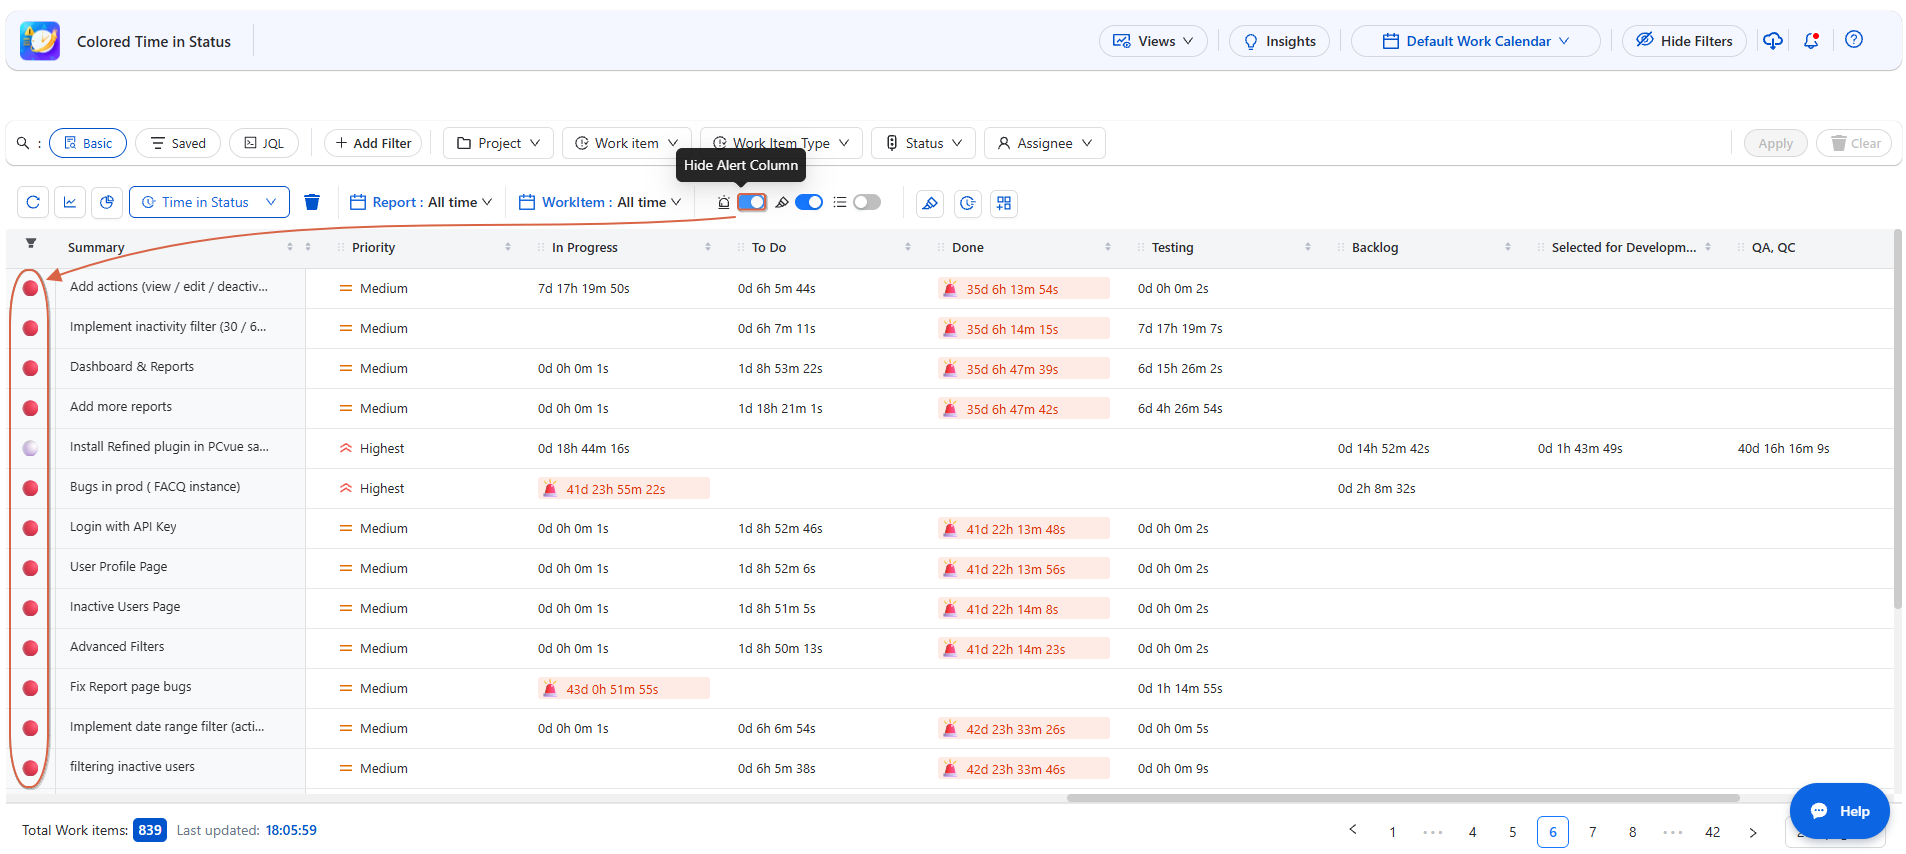Open the notifications bell

click(x=1811, y=41)
